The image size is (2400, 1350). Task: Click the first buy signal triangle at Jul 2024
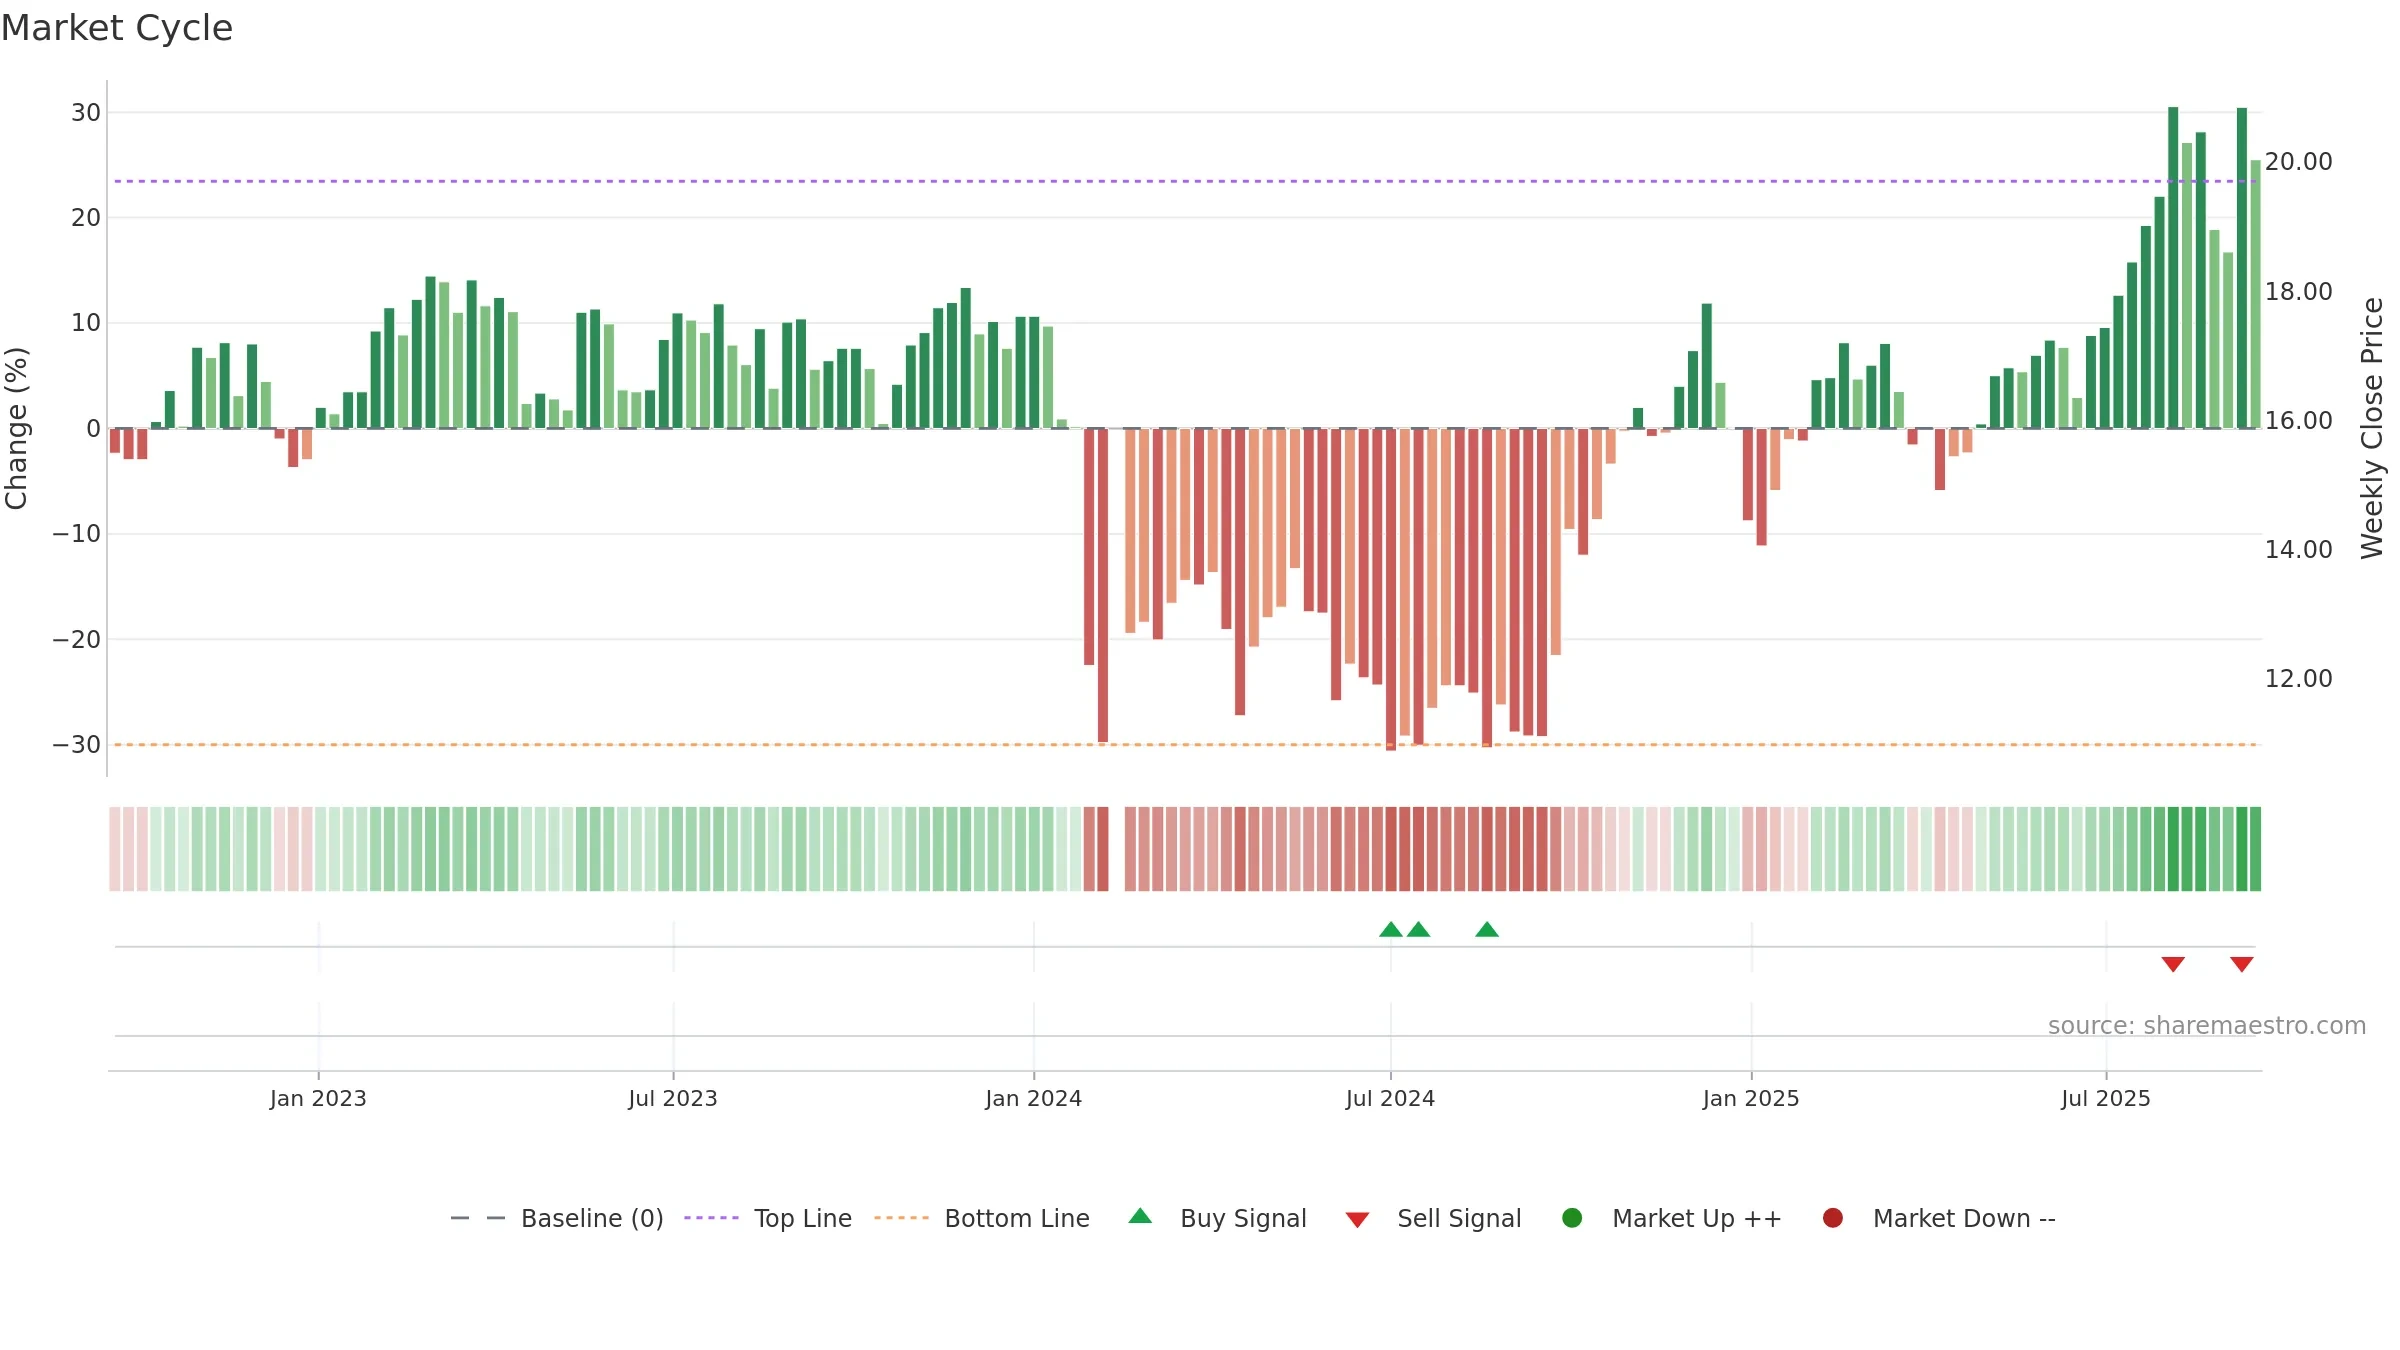pos(1390,929)
